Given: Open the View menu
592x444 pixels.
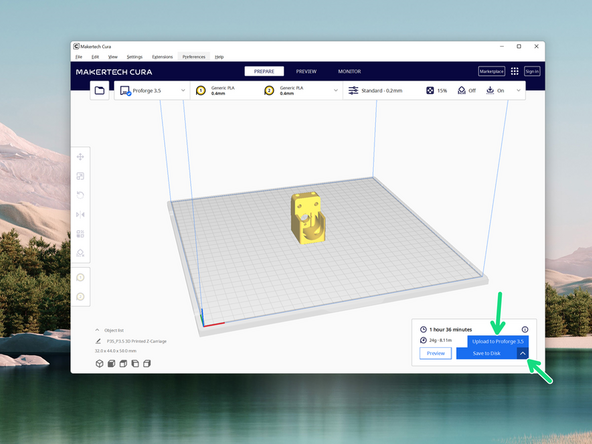Looking at the screenshot, I should coord(113,57).
